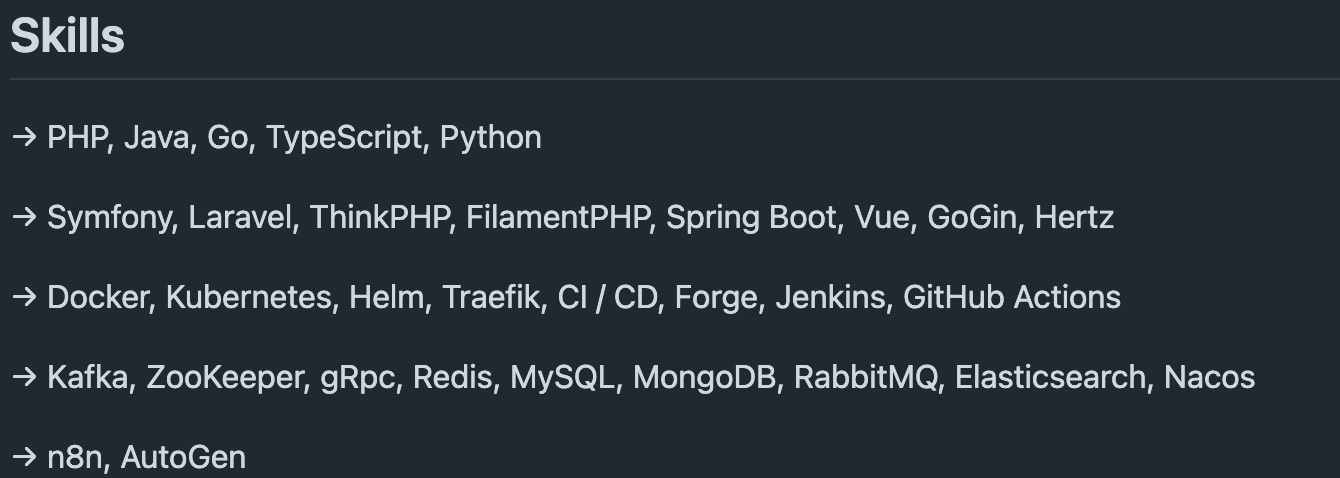Select the word TypeScript
Viewport: 1340px width, 478px height.
point(345,138)
